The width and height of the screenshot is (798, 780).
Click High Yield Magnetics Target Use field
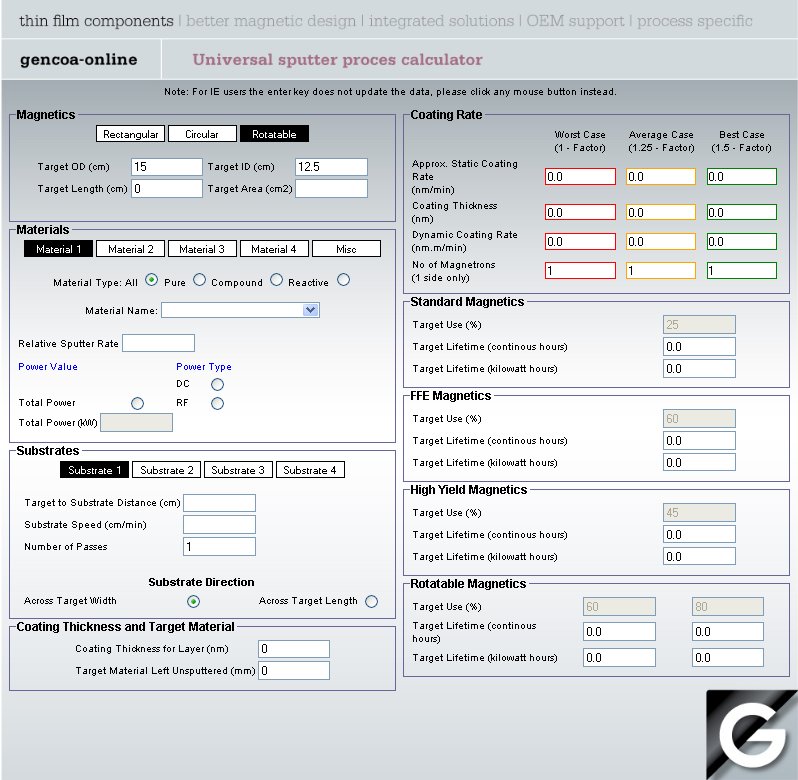pos(699,513)
